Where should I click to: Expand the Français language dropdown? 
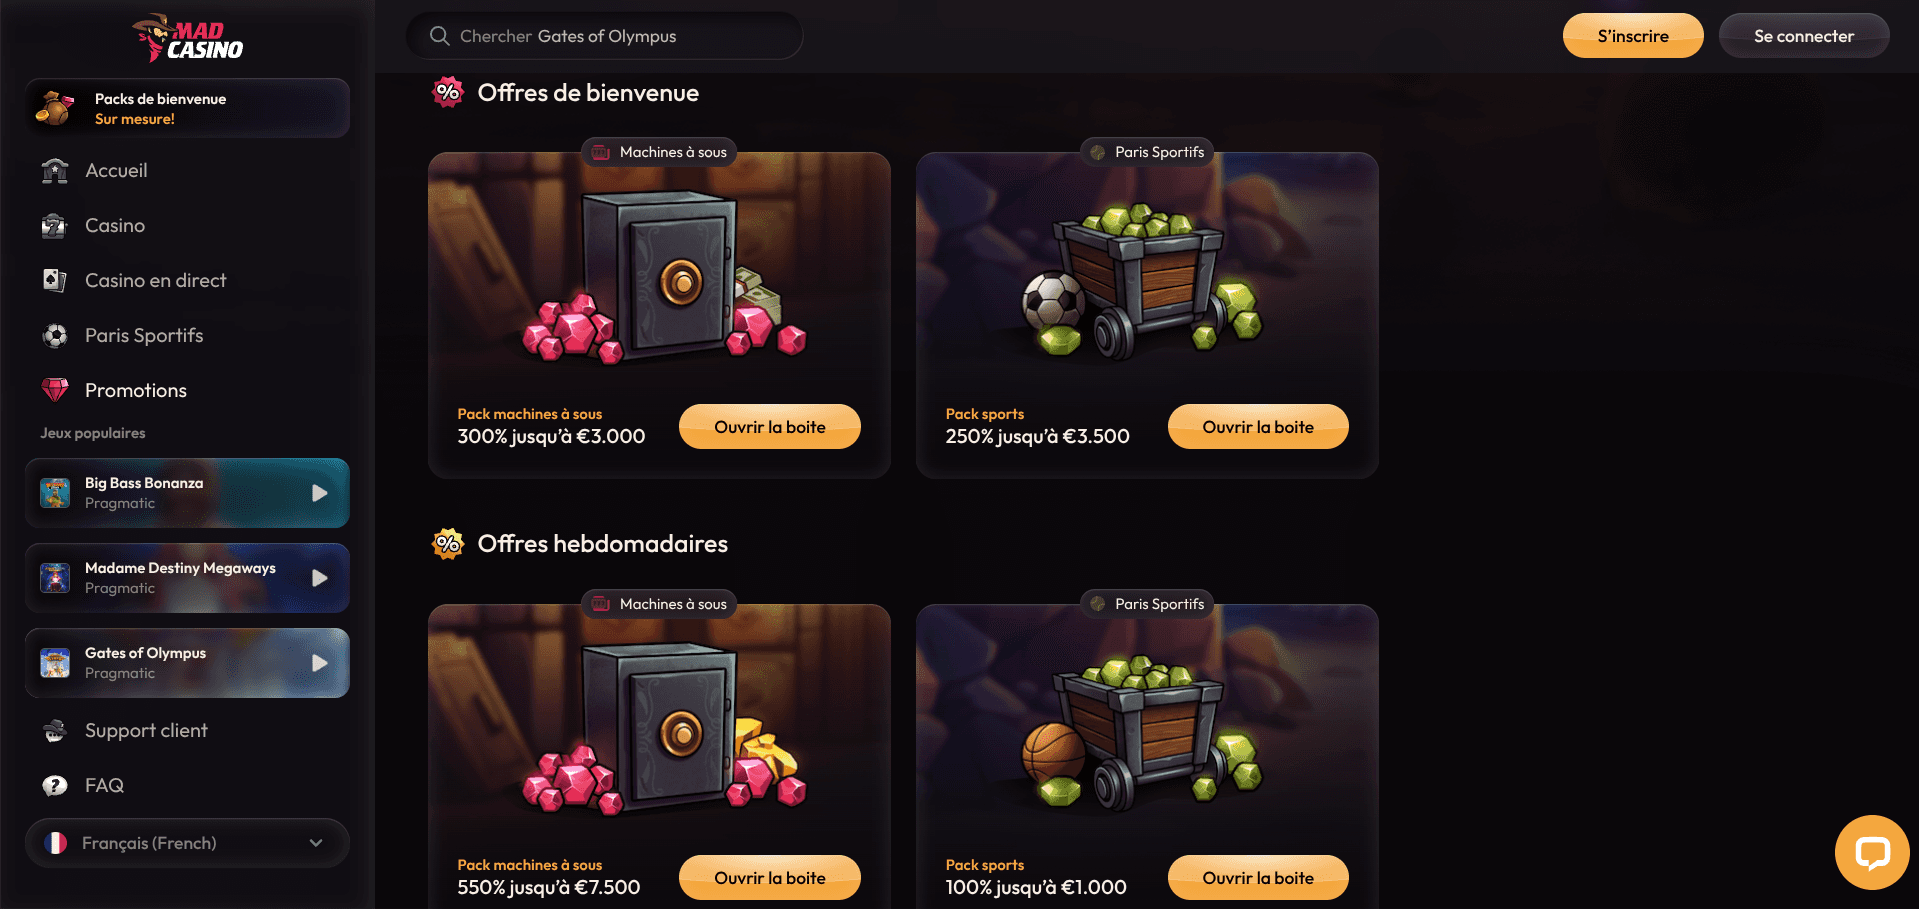coord(187,843)
